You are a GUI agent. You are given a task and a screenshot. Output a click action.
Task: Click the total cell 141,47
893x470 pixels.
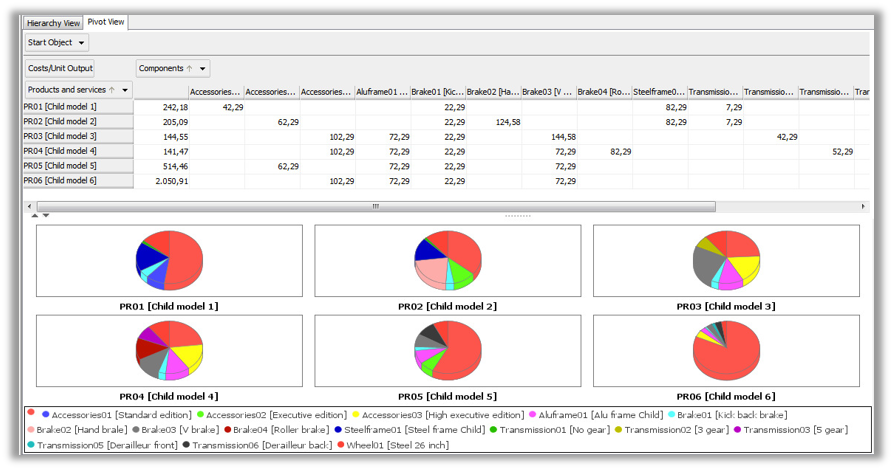(175, 152)
